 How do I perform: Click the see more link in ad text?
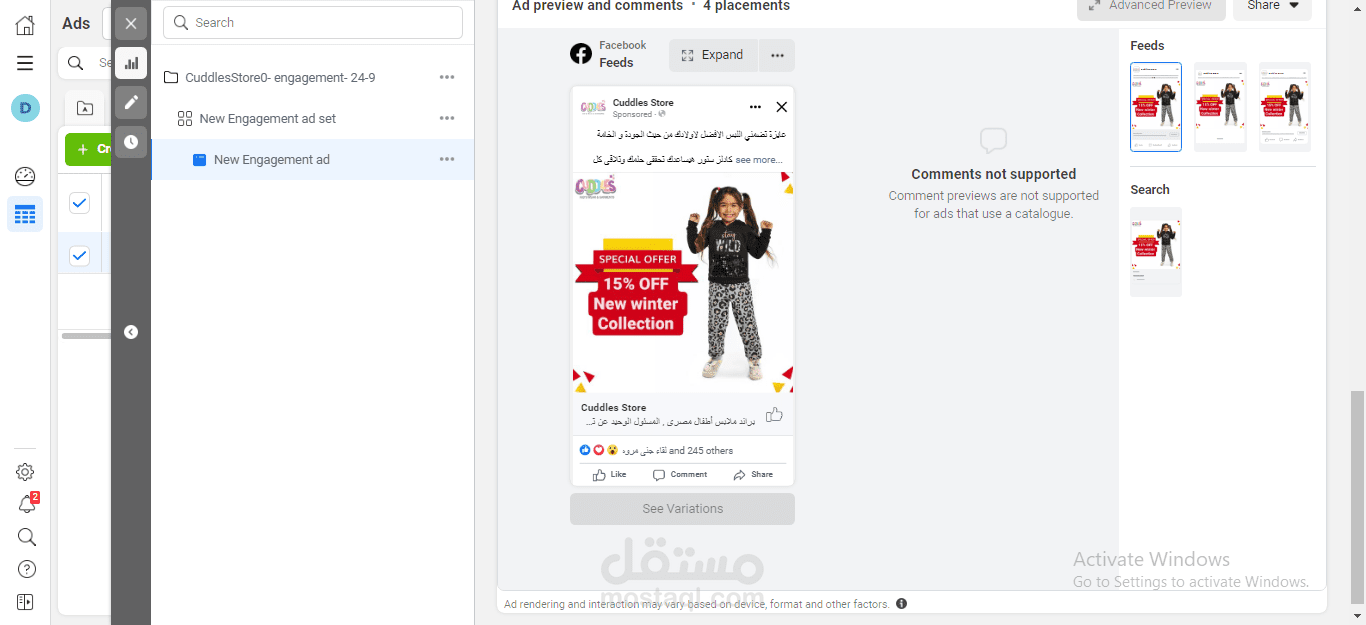coord(759,160)
